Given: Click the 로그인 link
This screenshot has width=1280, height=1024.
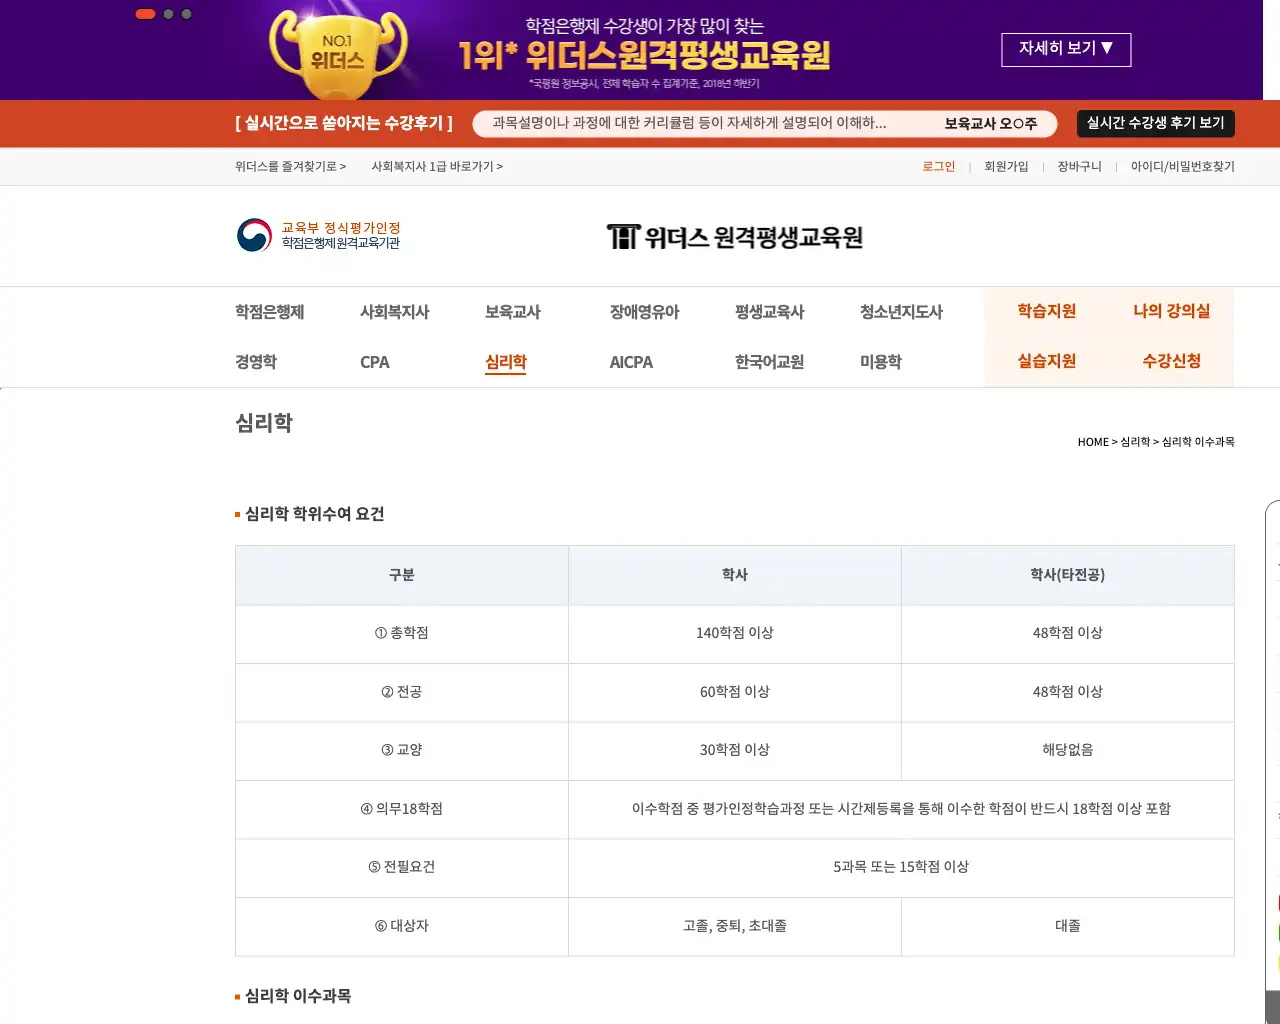Looking at the screenshot, I should [938, 166].
